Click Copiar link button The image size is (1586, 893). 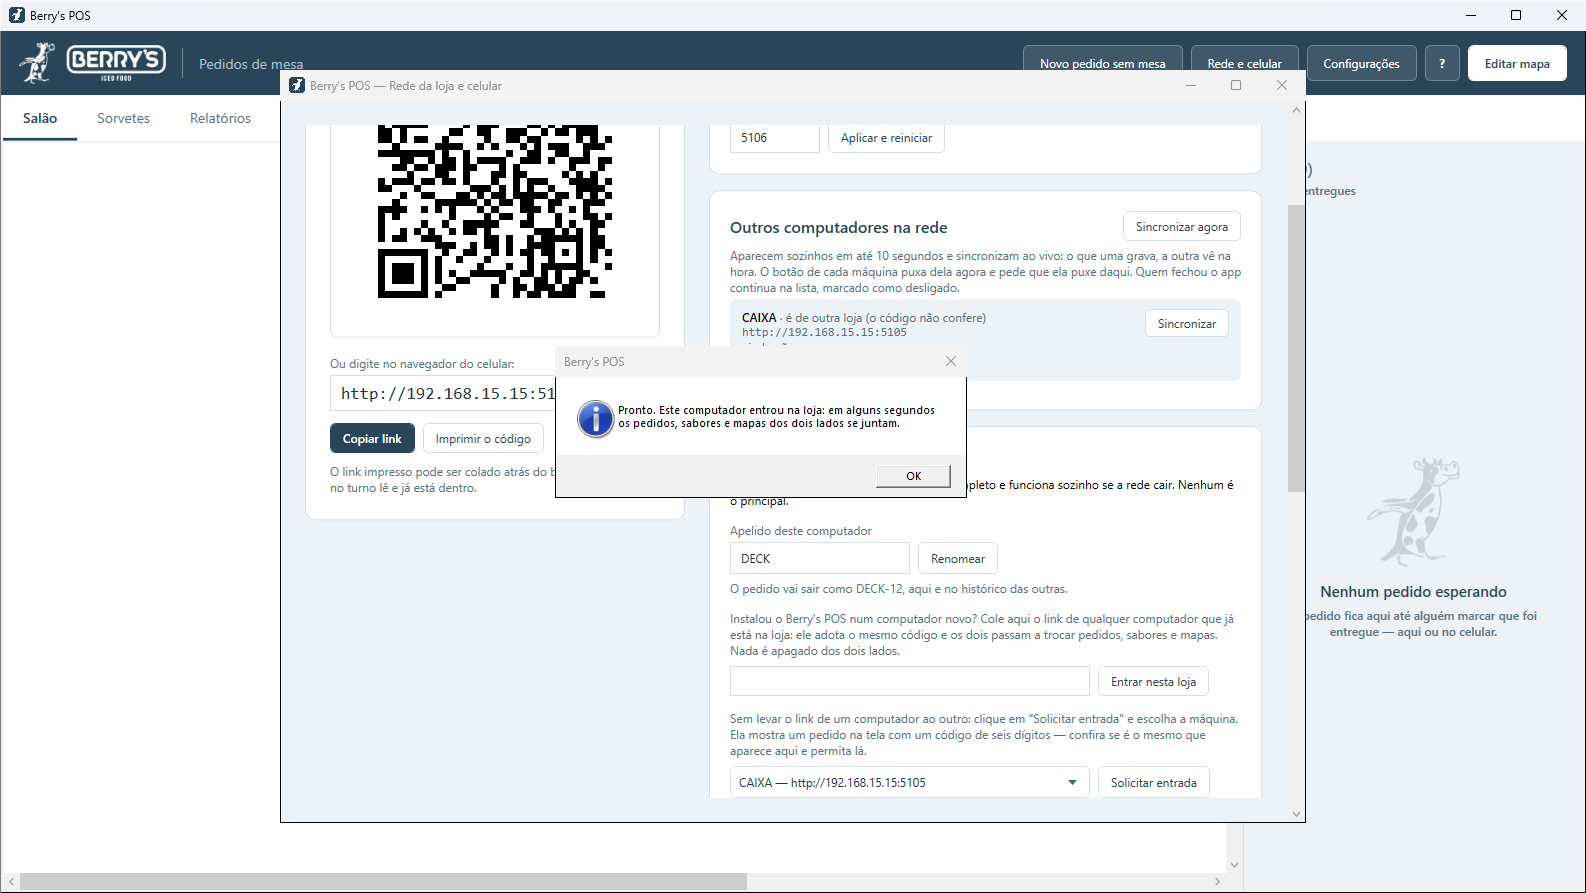point(372,438)
